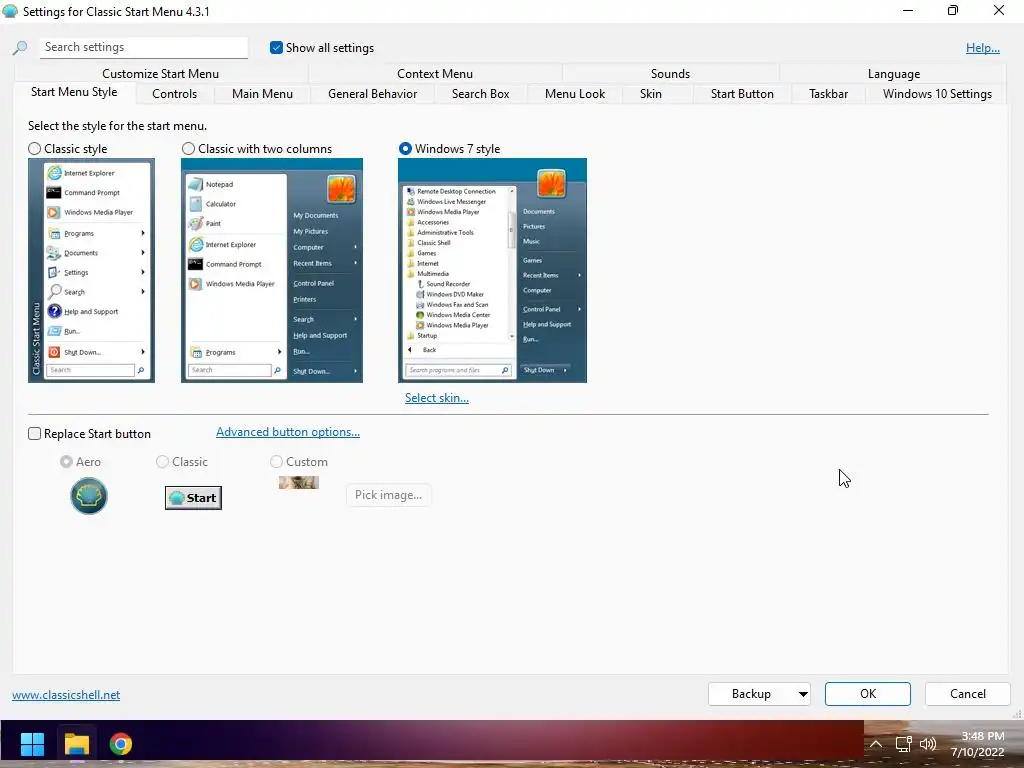Image resolution: width=1024 pixels, height=768 pixels.
Task: Click the Backup button
Action: [x=752, y=694]
